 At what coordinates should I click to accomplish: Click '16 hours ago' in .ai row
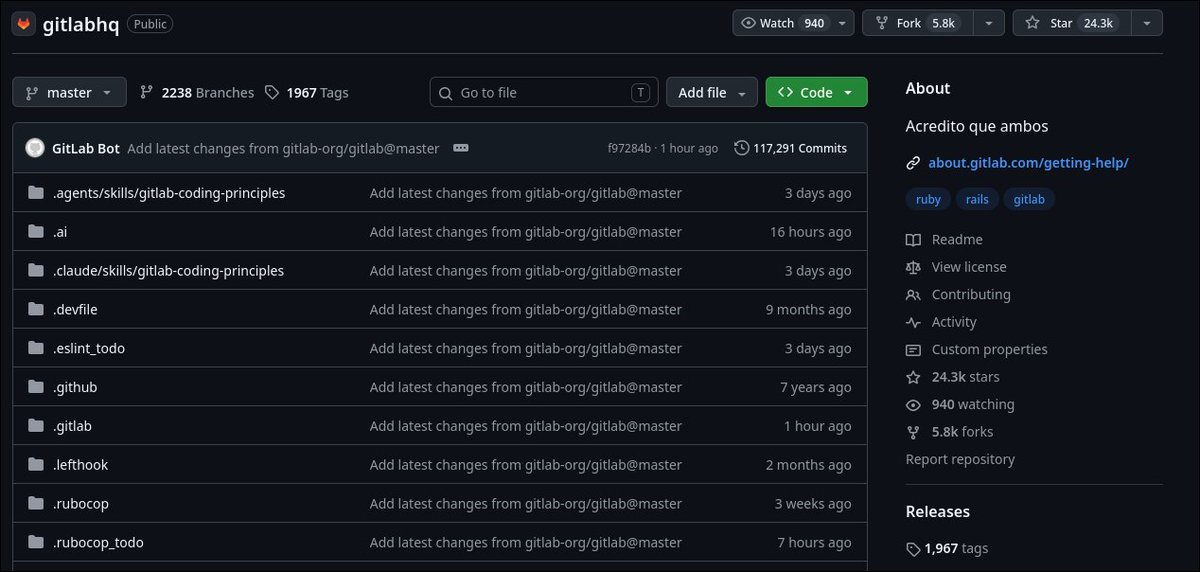pos(811,232)
